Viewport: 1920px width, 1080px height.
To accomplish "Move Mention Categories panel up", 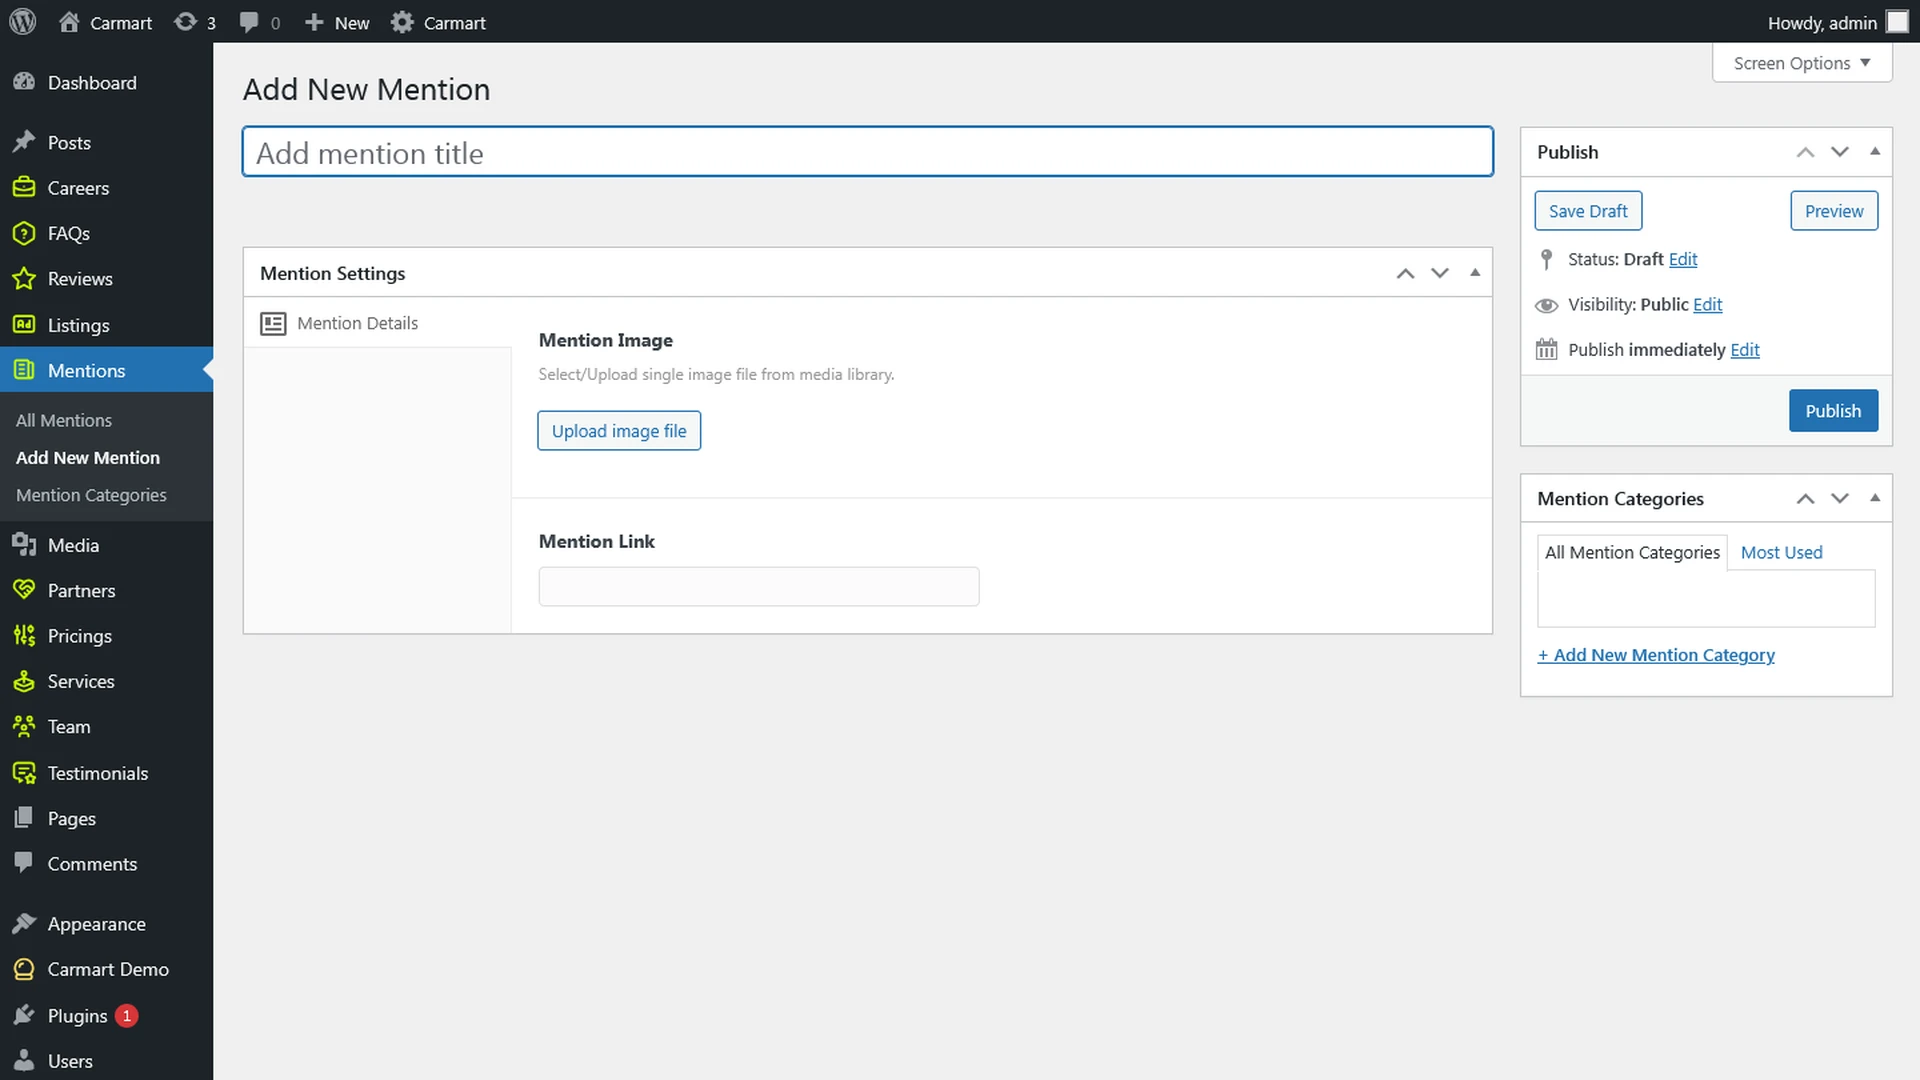I will [x=1805, y=498].
